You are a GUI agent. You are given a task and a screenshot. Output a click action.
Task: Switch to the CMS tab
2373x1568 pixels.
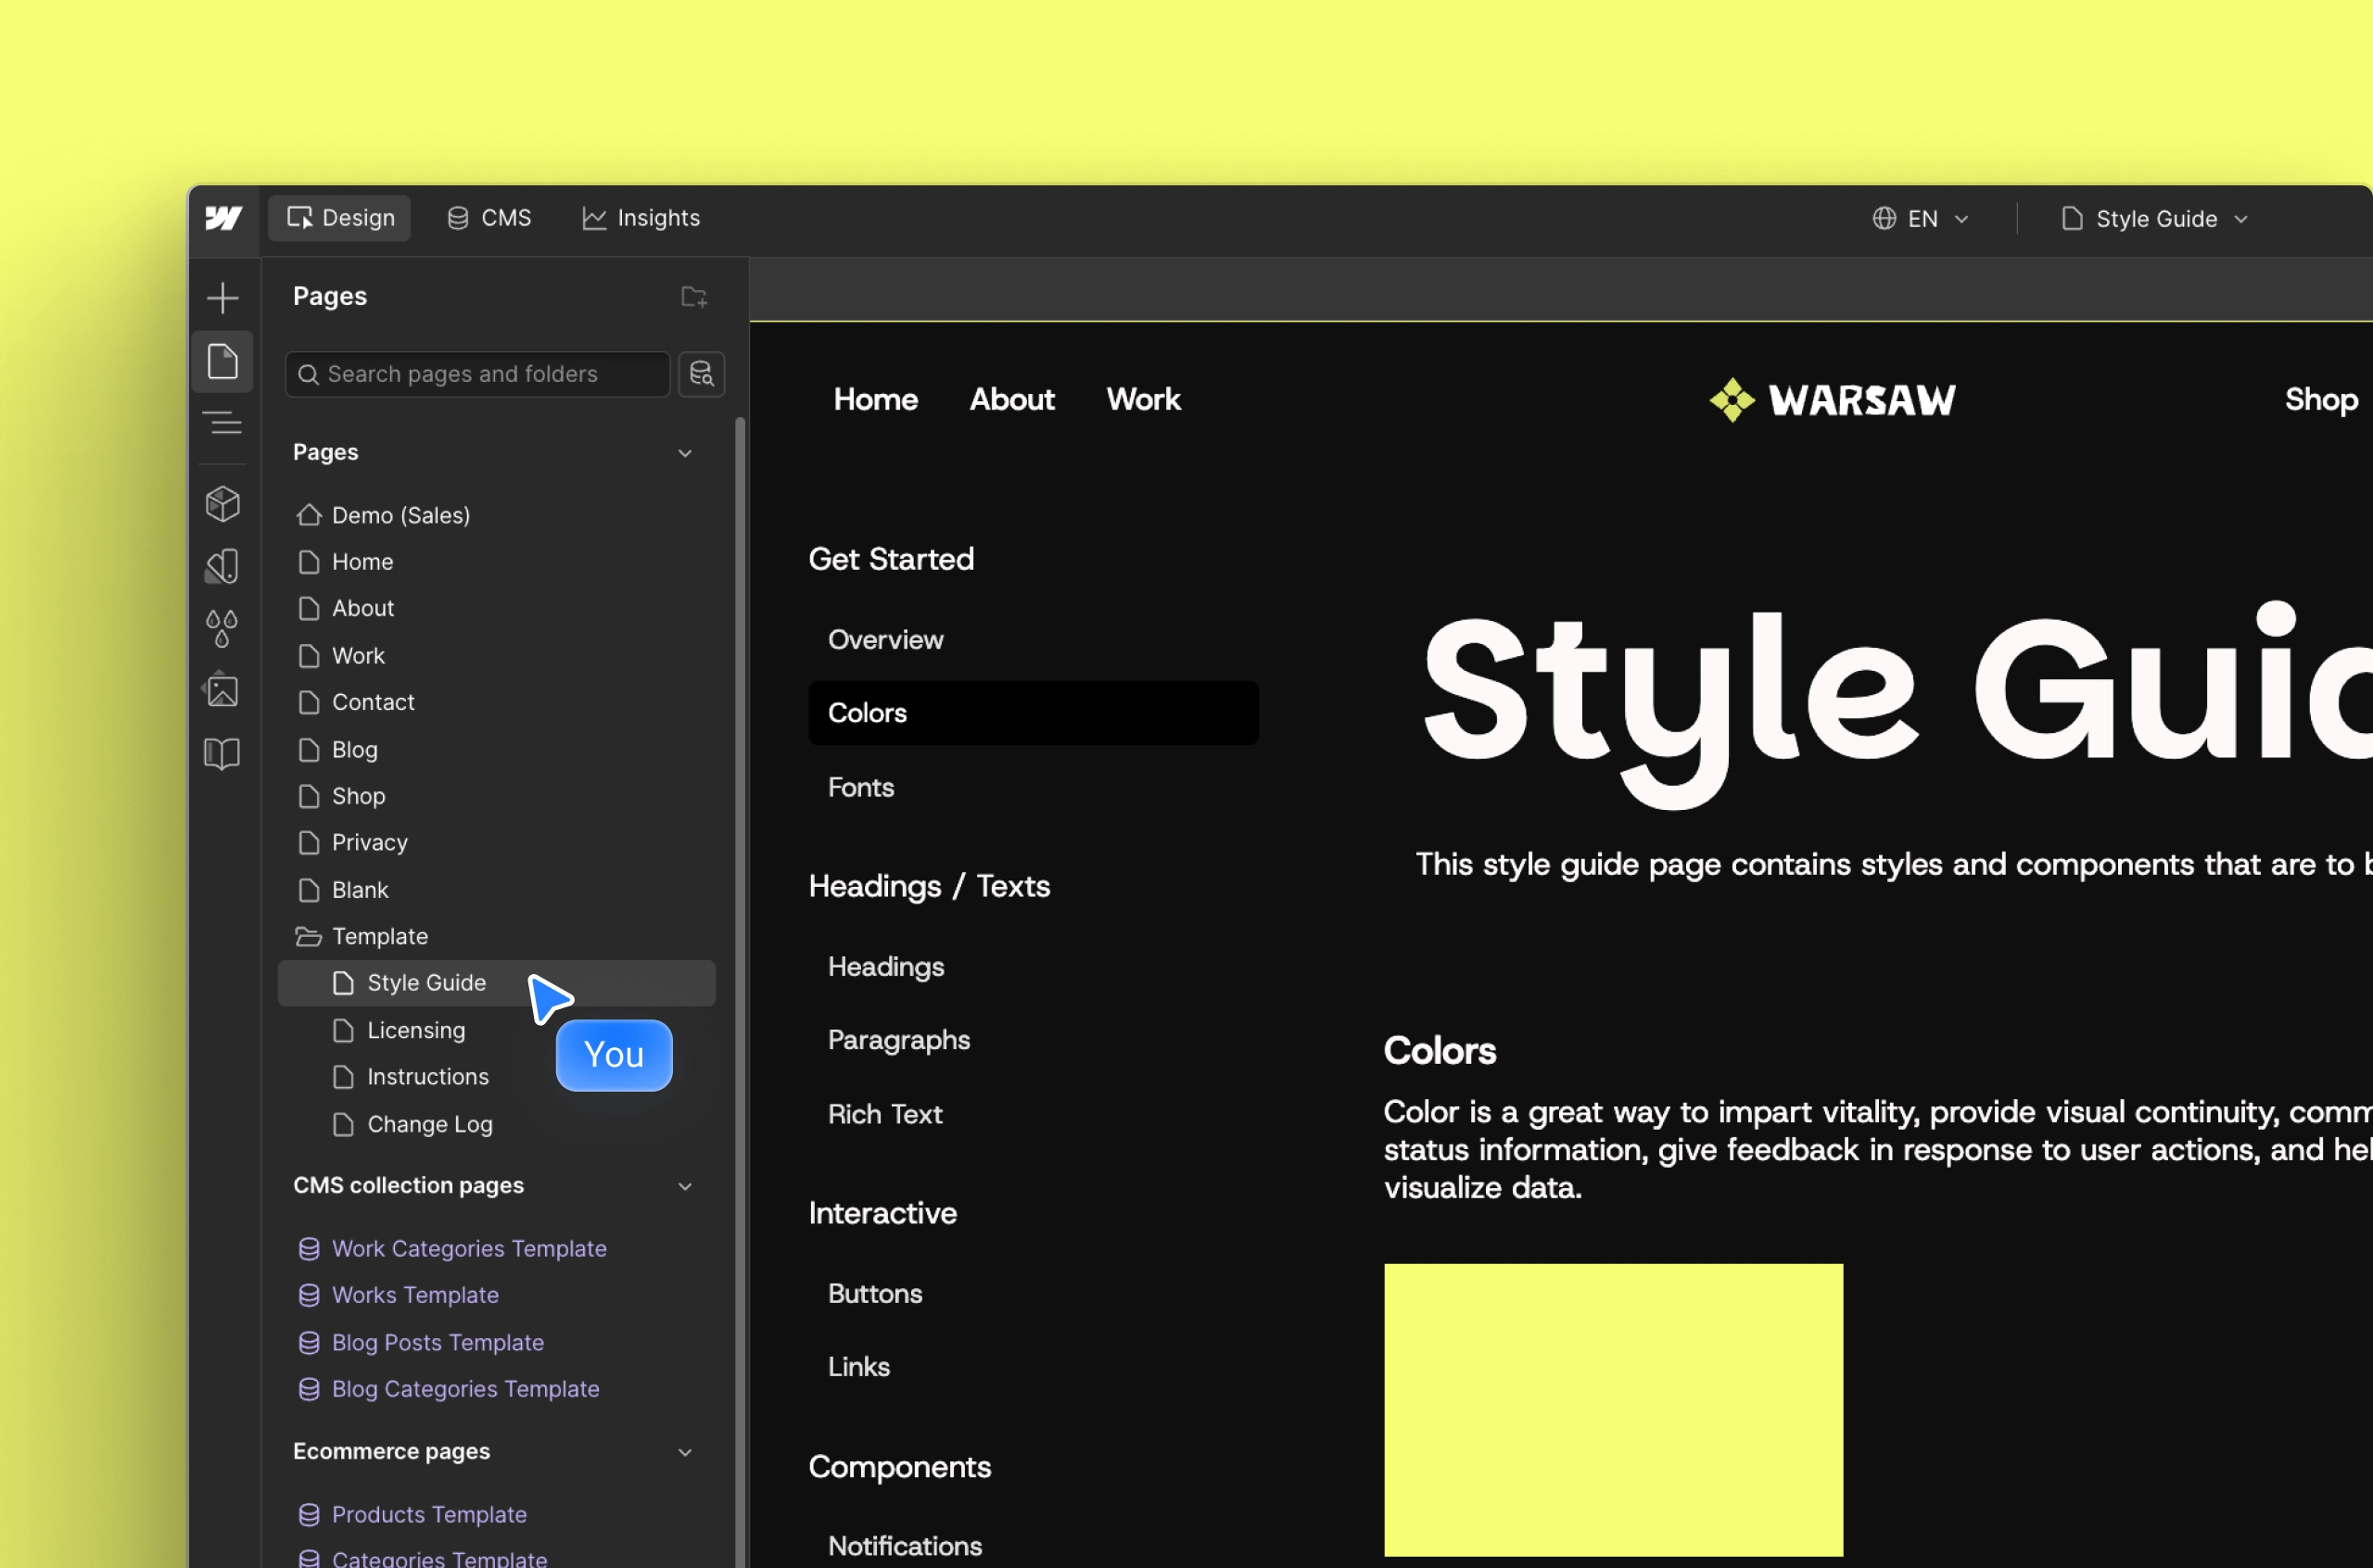489,217
